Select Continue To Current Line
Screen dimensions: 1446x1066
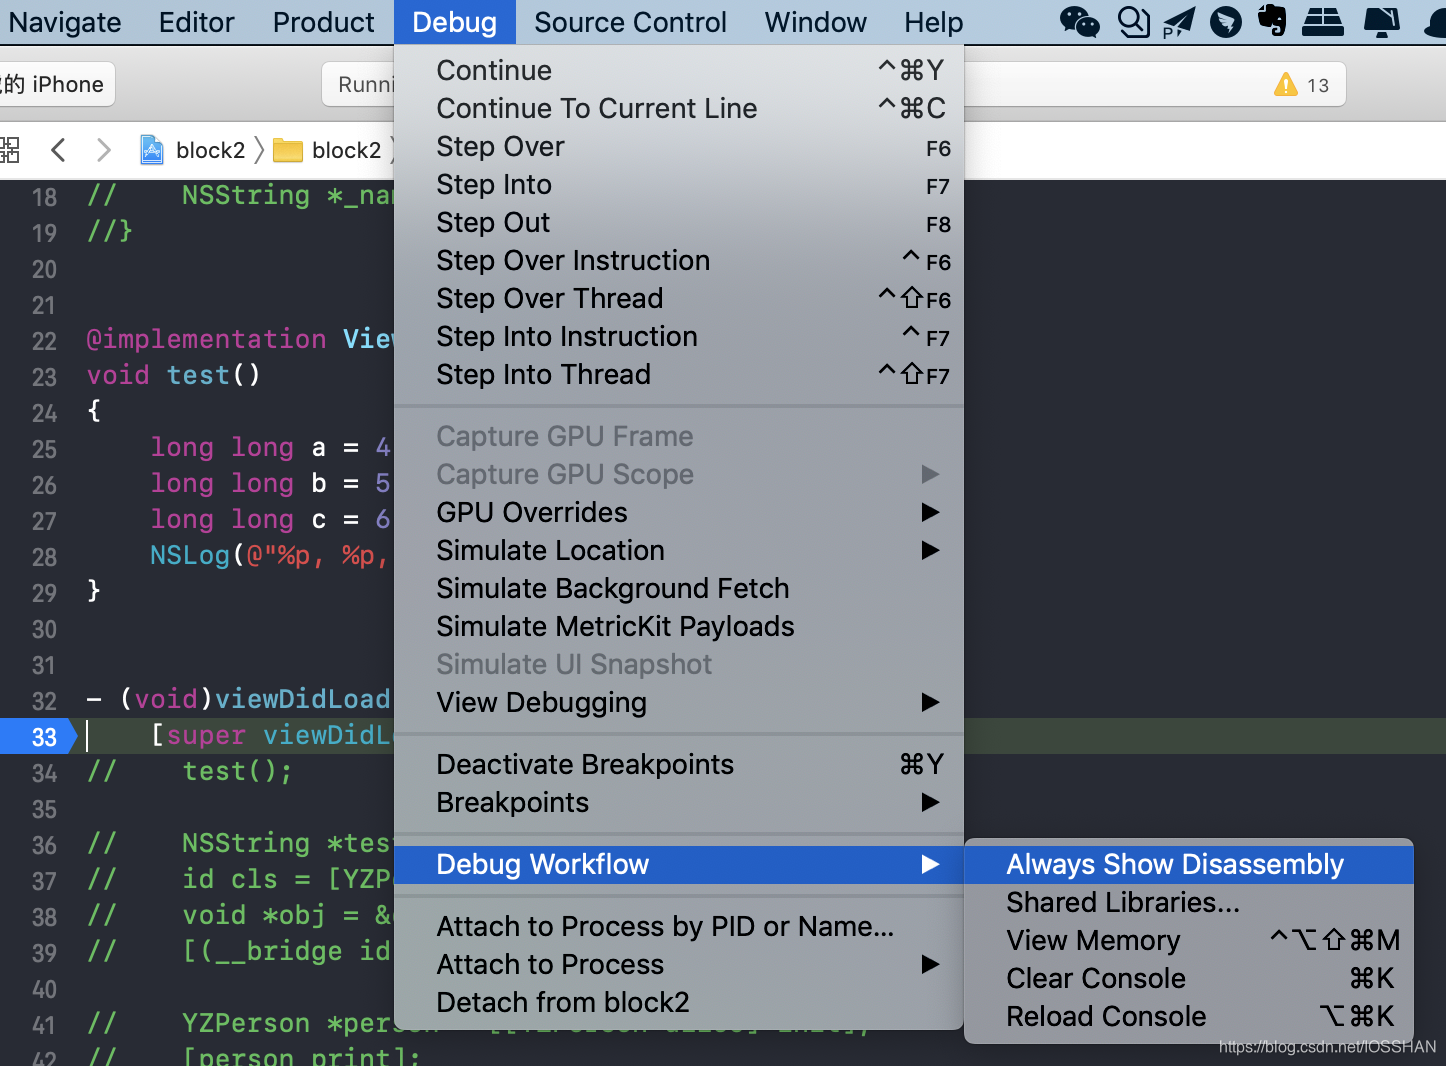(679, 108)
